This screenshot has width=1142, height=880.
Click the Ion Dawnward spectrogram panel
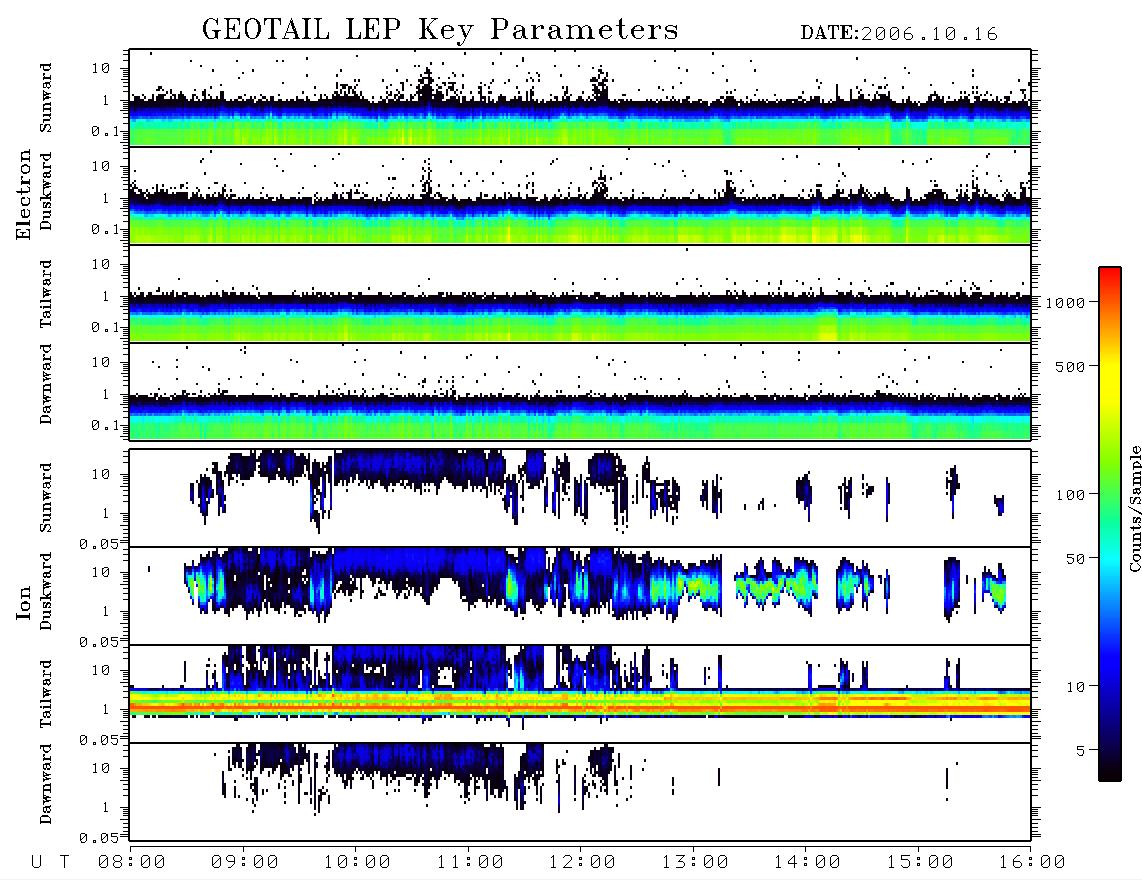coord(580,792)
